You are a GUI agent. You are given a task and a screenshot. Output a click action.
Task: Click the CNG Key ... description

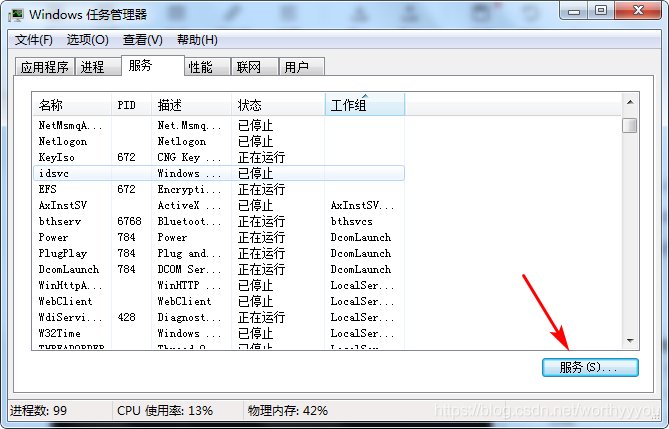coord(189,157)
